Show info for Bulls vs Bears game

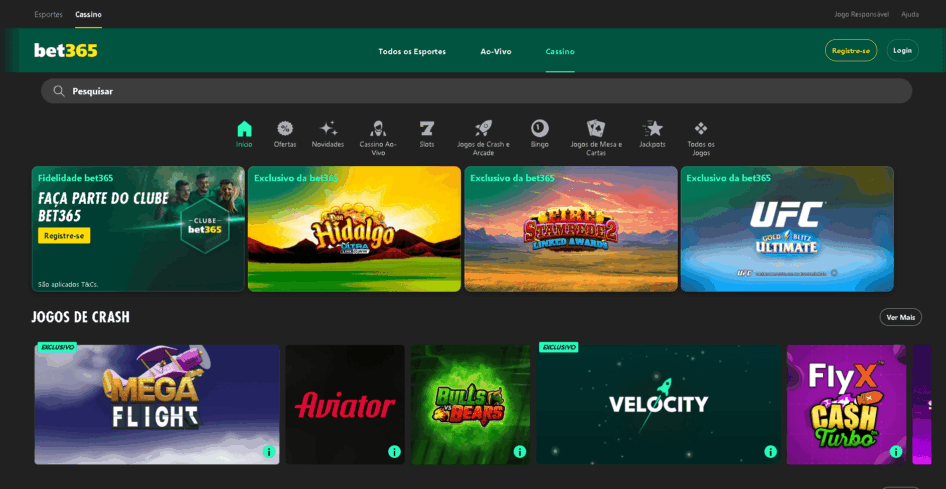tap(520, 452)
